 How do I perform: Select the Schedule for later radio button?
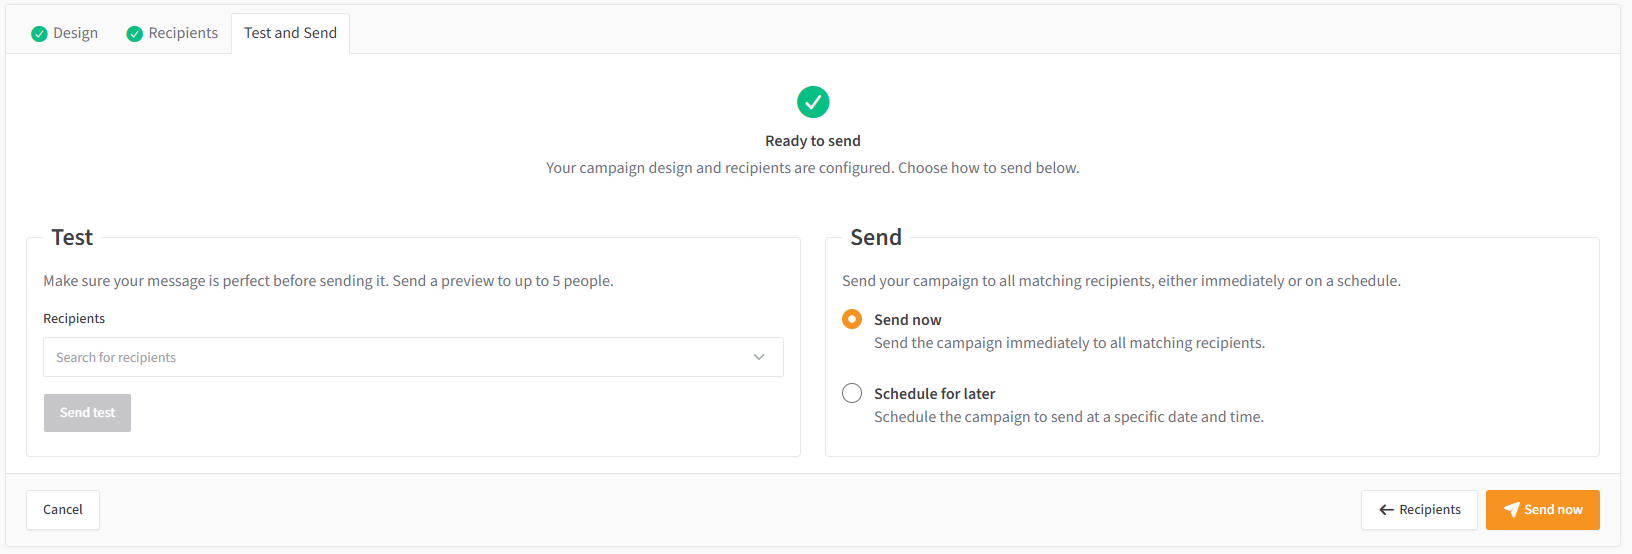point(852,393)
